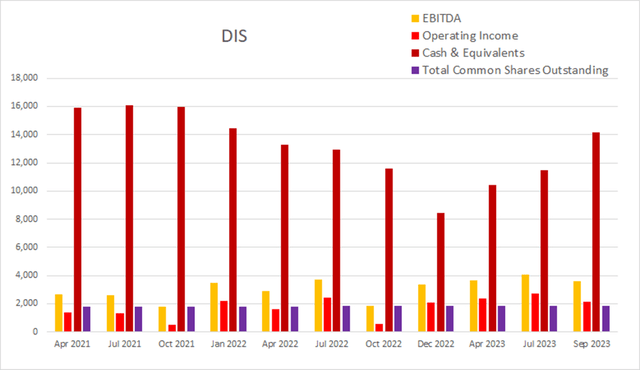Select the Jan 2022 yellow EBITDA bar

pos(214,307)
